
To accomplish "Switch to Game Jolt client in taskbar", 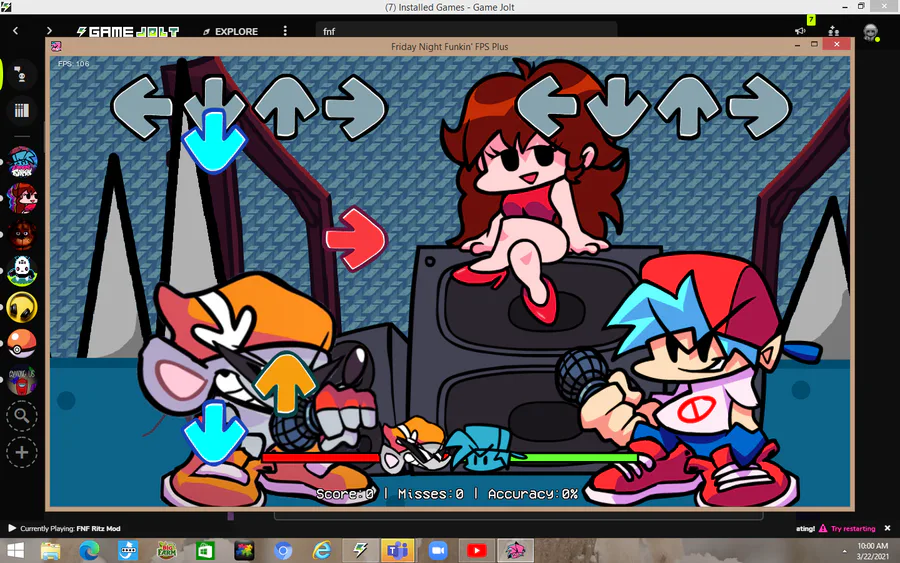I will pos(360,551).
